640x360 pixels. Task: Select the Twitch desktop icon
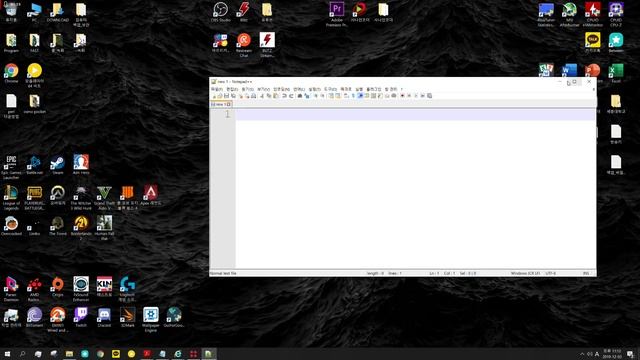coord(81,318)
